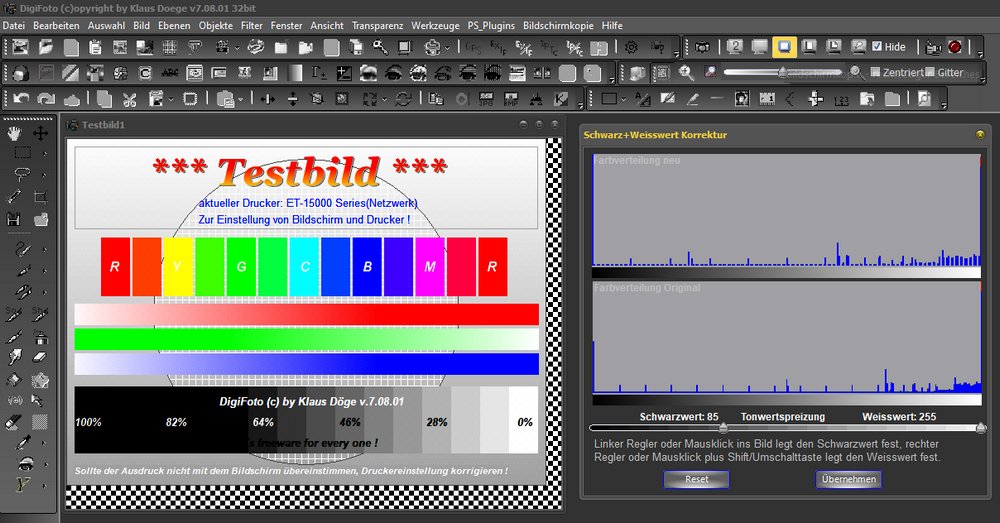The image size is (1000, 523).
Task: Select the hand pan tool
Action: click(15, 133)
